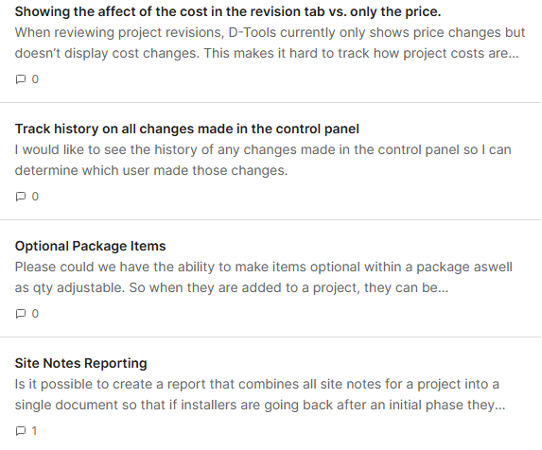Click comment icon under Optional Package Items
The image size is (542, 450).
[x=21, y=313]
